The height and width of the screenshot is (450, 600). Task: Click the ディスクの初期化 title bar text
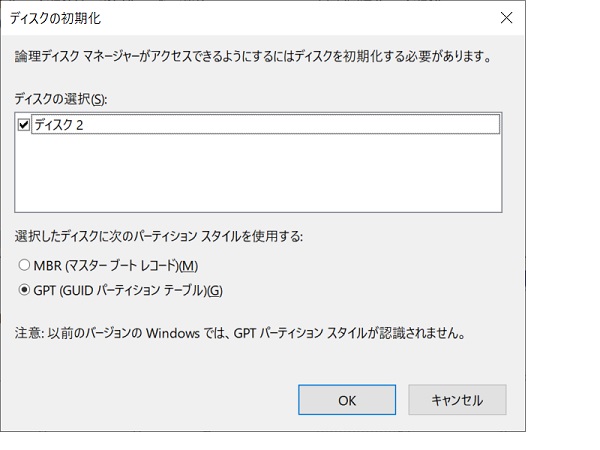(55, 18)
